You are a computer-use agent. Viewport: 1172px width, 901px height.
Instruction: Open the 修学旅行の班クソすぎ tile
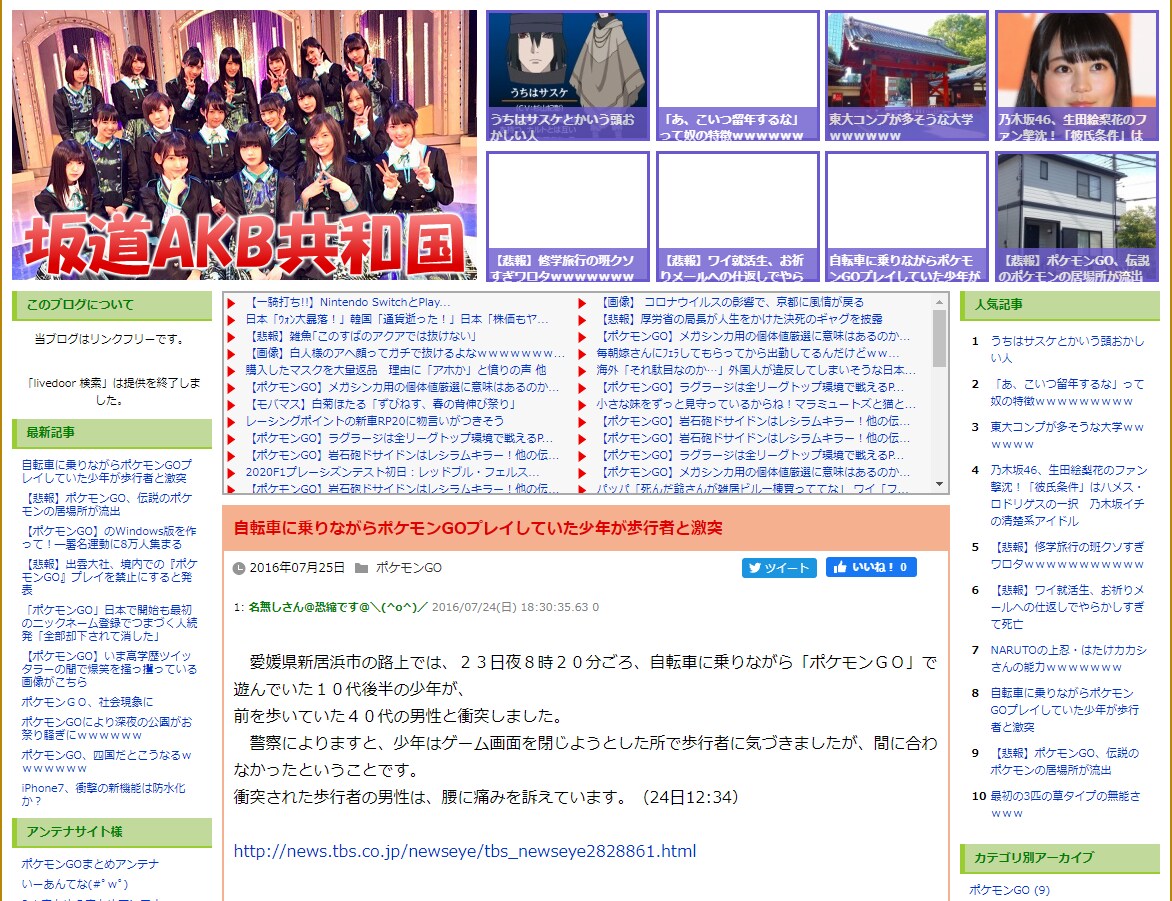click(568, 217)
